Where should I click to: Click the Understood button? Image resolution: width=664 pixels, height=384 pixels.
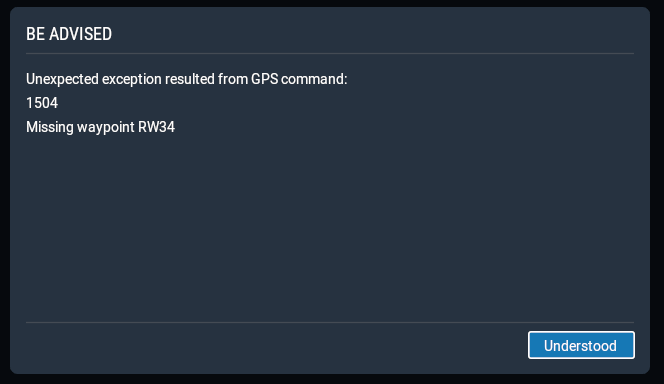(x=581, y=345)
